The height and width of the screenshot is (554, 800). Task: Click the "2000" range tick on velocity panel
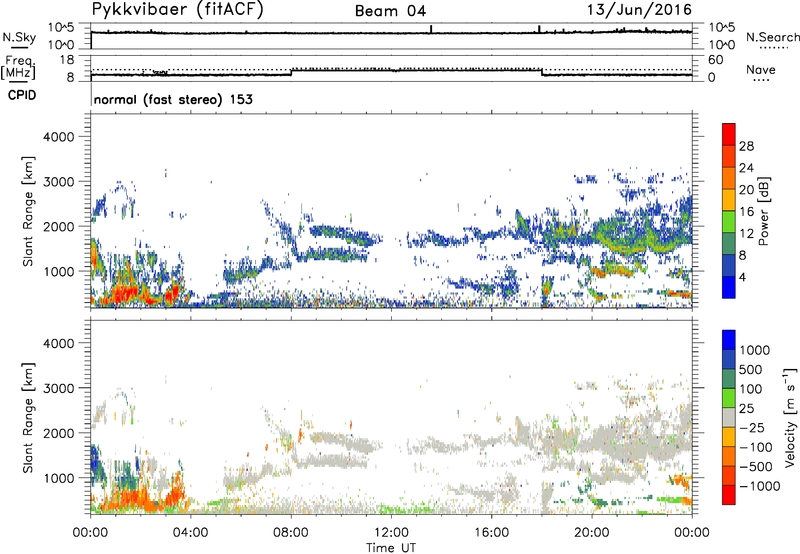pos(58,433)
